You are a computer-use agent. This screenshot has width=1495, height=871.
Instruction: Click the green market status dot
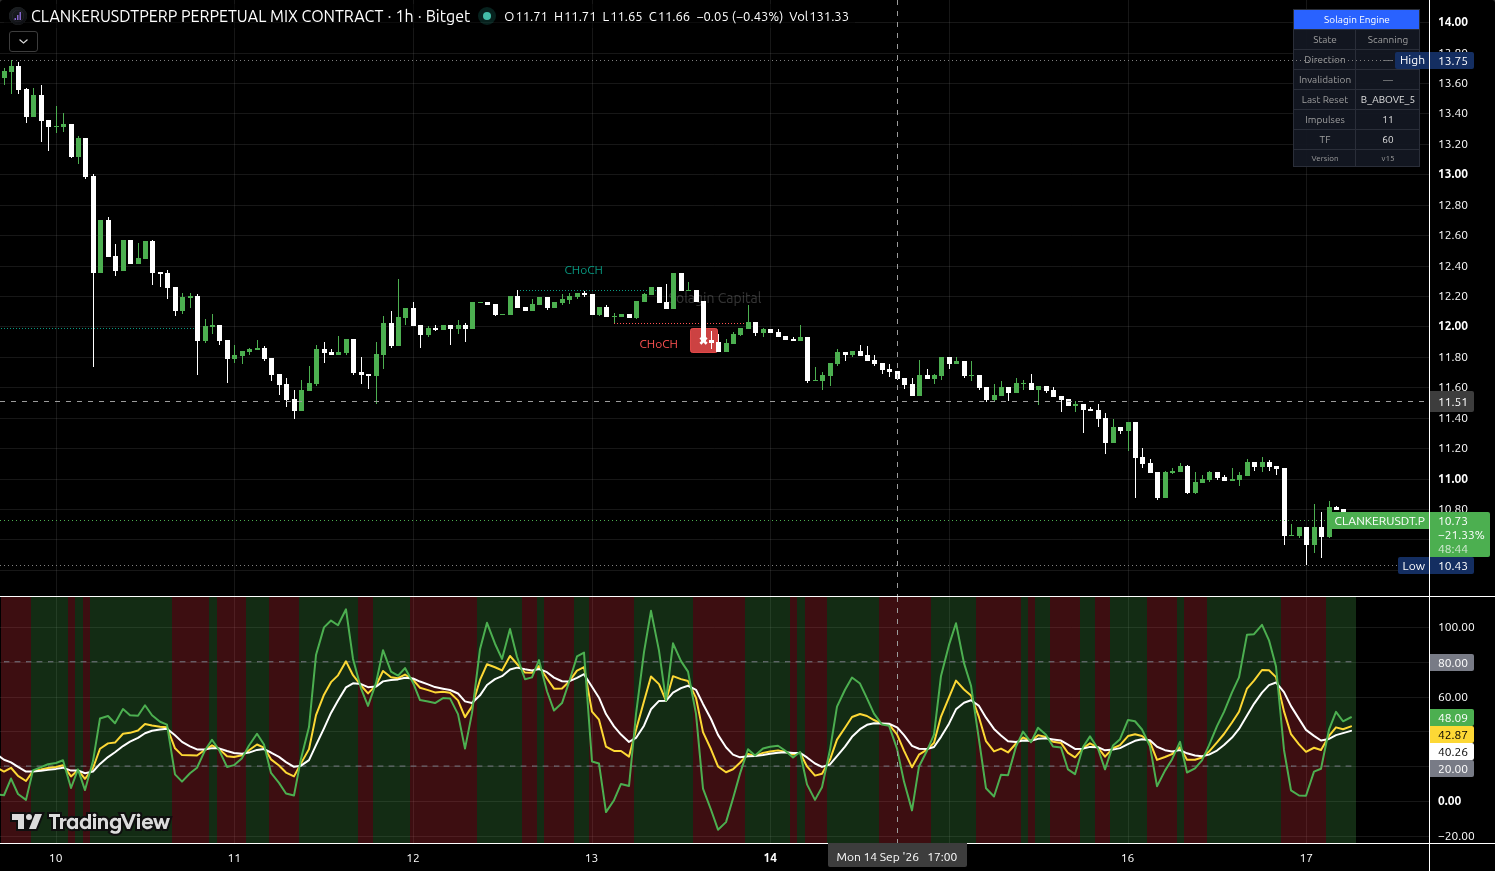coord(486,17)
